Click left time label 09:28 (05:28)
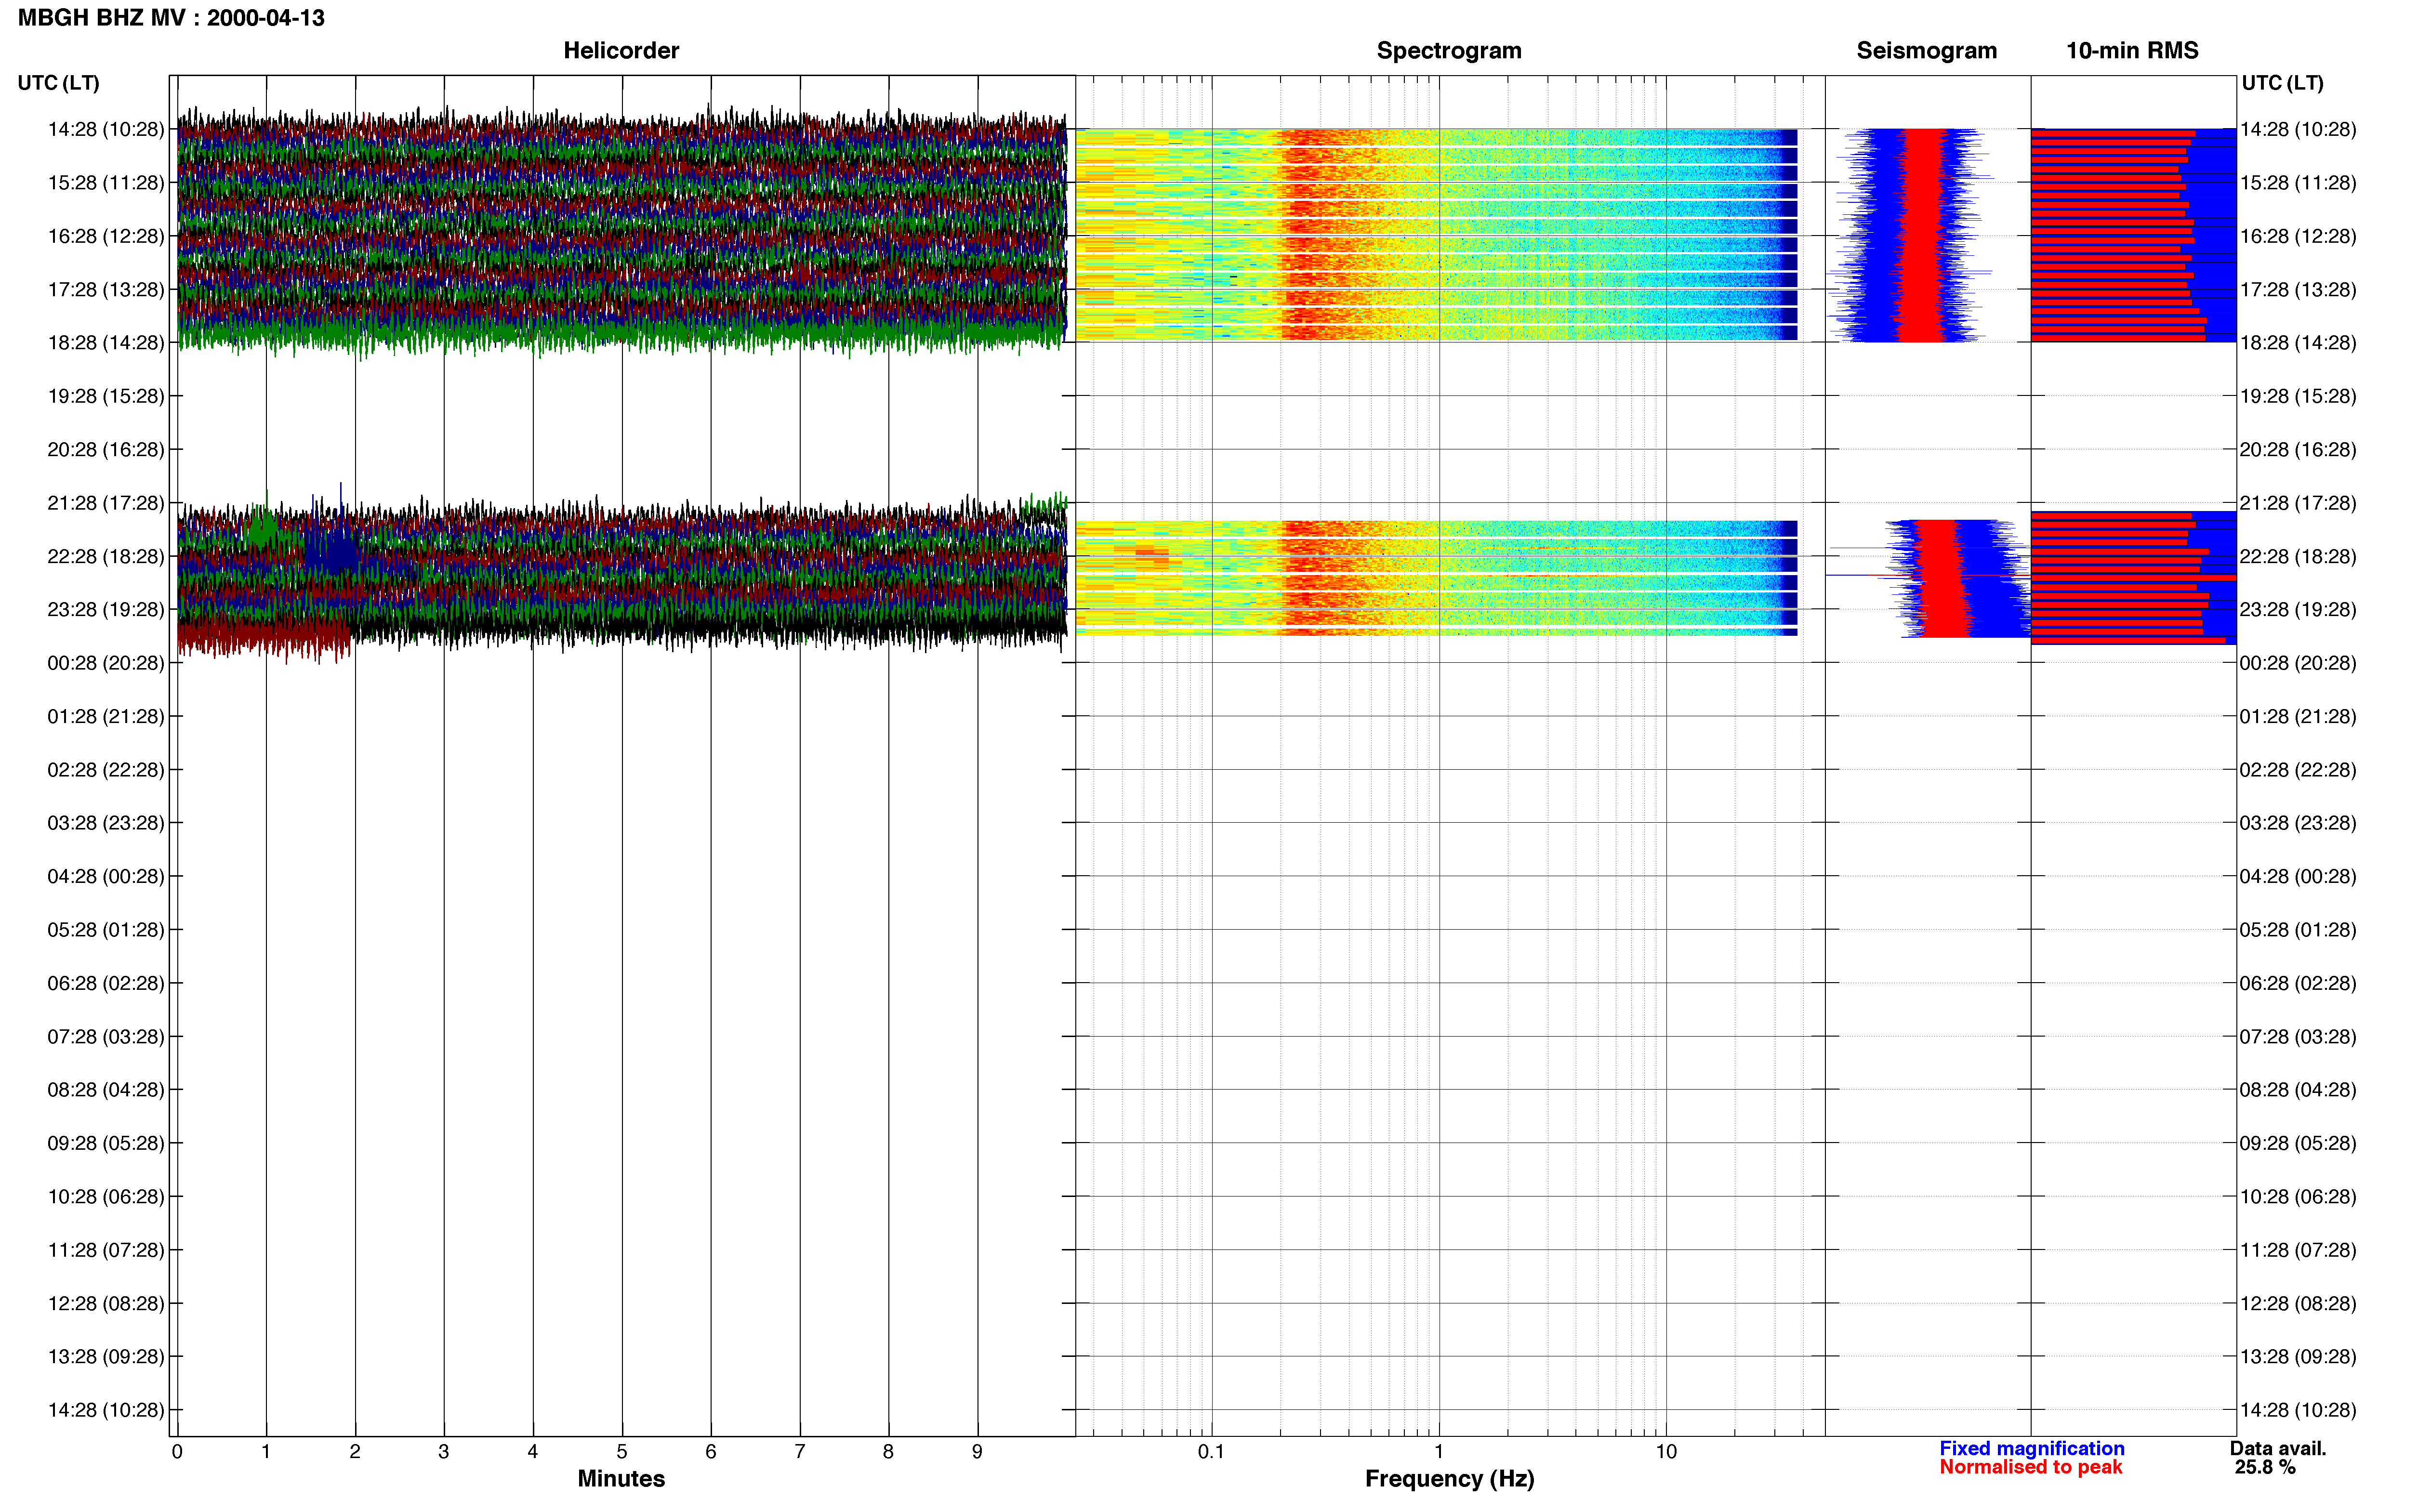The height and width of the screenshot is (1512, 2418). (106, 1143)
